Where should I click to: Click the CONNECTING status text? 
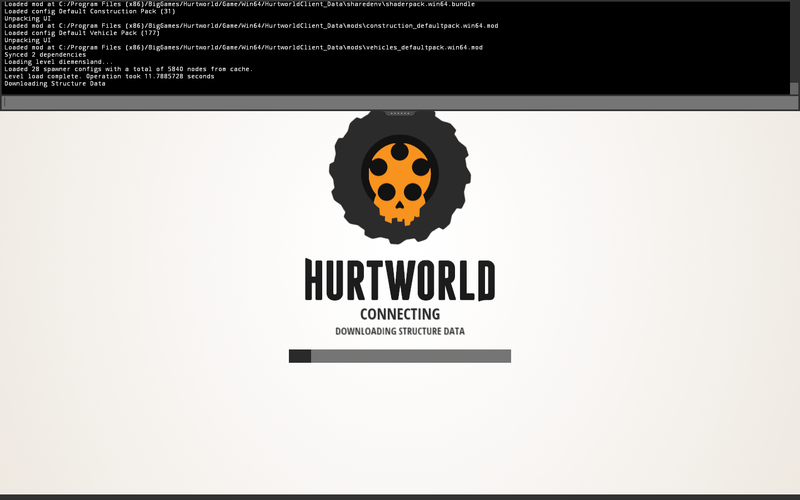[400, 314]
